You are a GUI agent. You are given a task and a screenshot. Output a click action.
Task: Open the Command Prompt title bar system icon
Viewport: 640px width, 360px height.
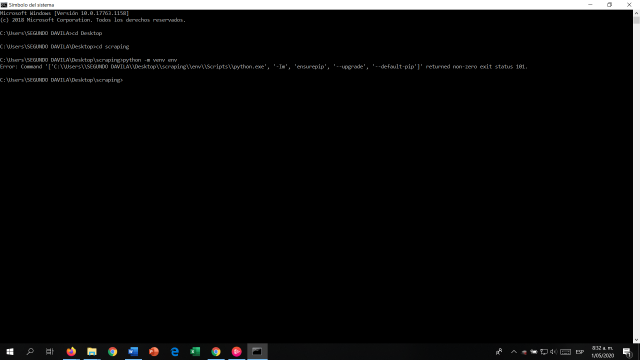pos(4,5)
